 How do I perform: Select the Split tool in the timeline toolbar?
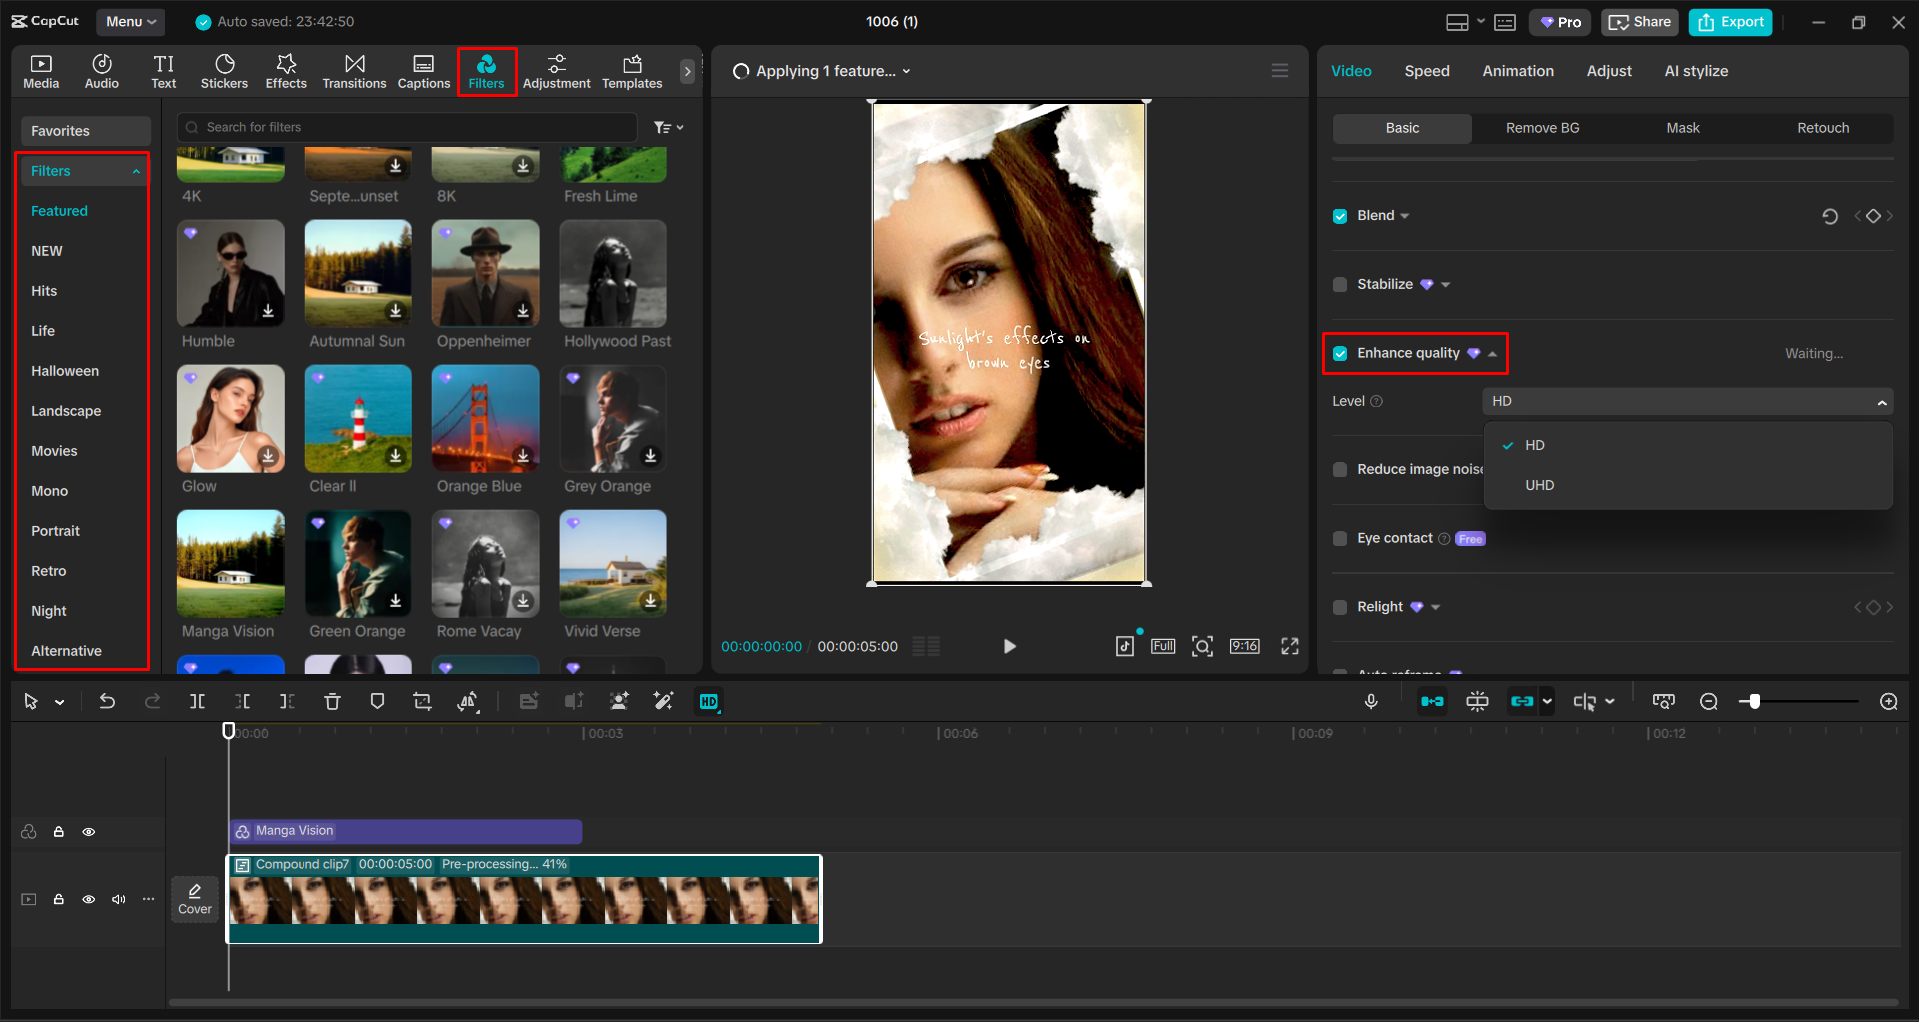[197, 701]
